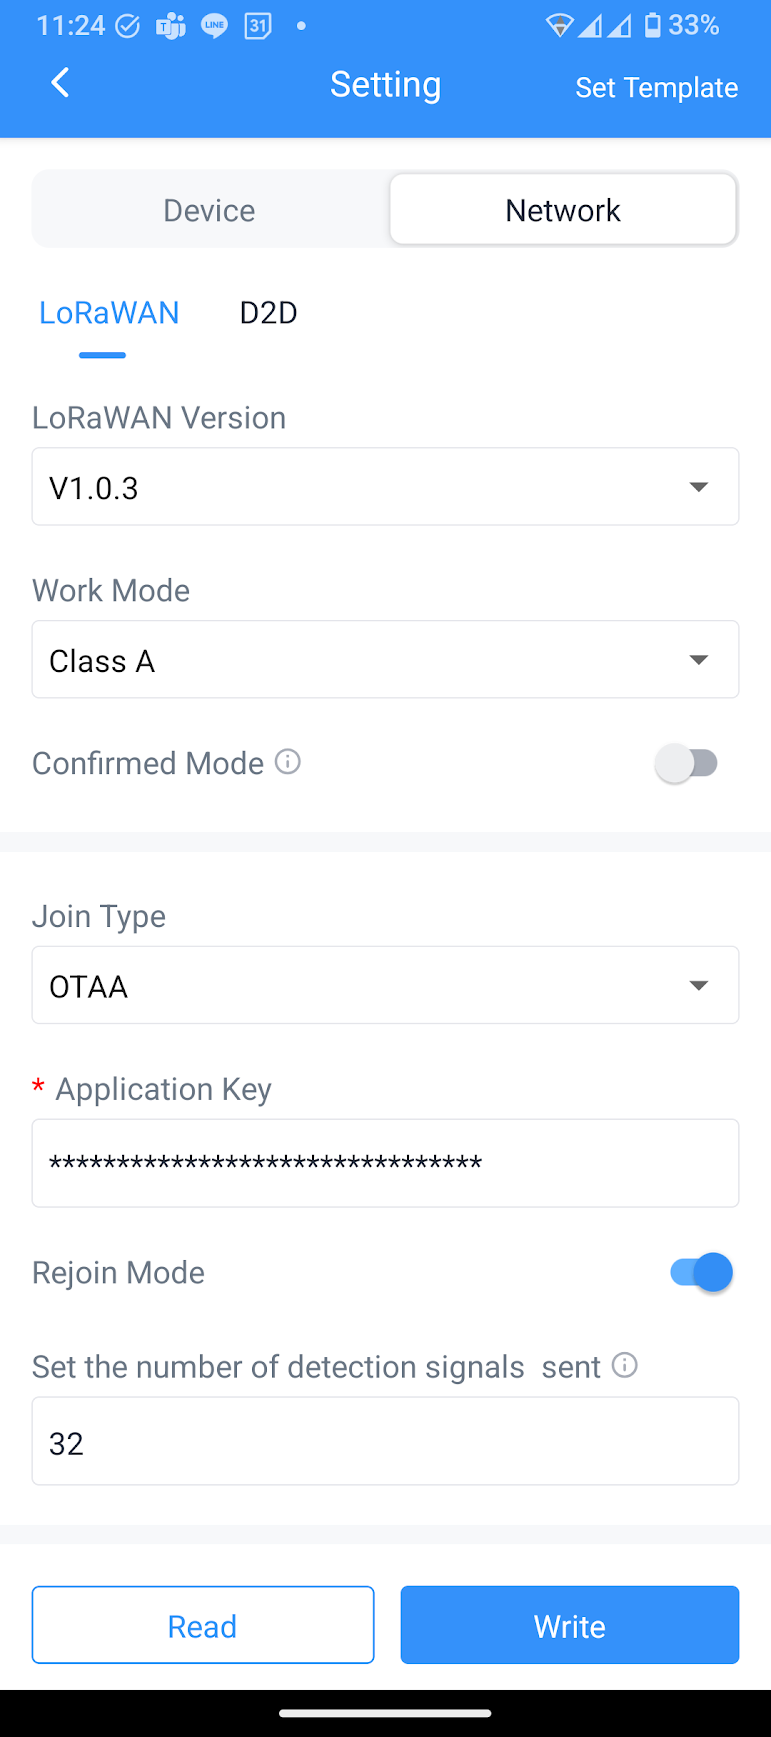
Task: Turn off the Rejoin Mode switch
Action: (701, 1273)
